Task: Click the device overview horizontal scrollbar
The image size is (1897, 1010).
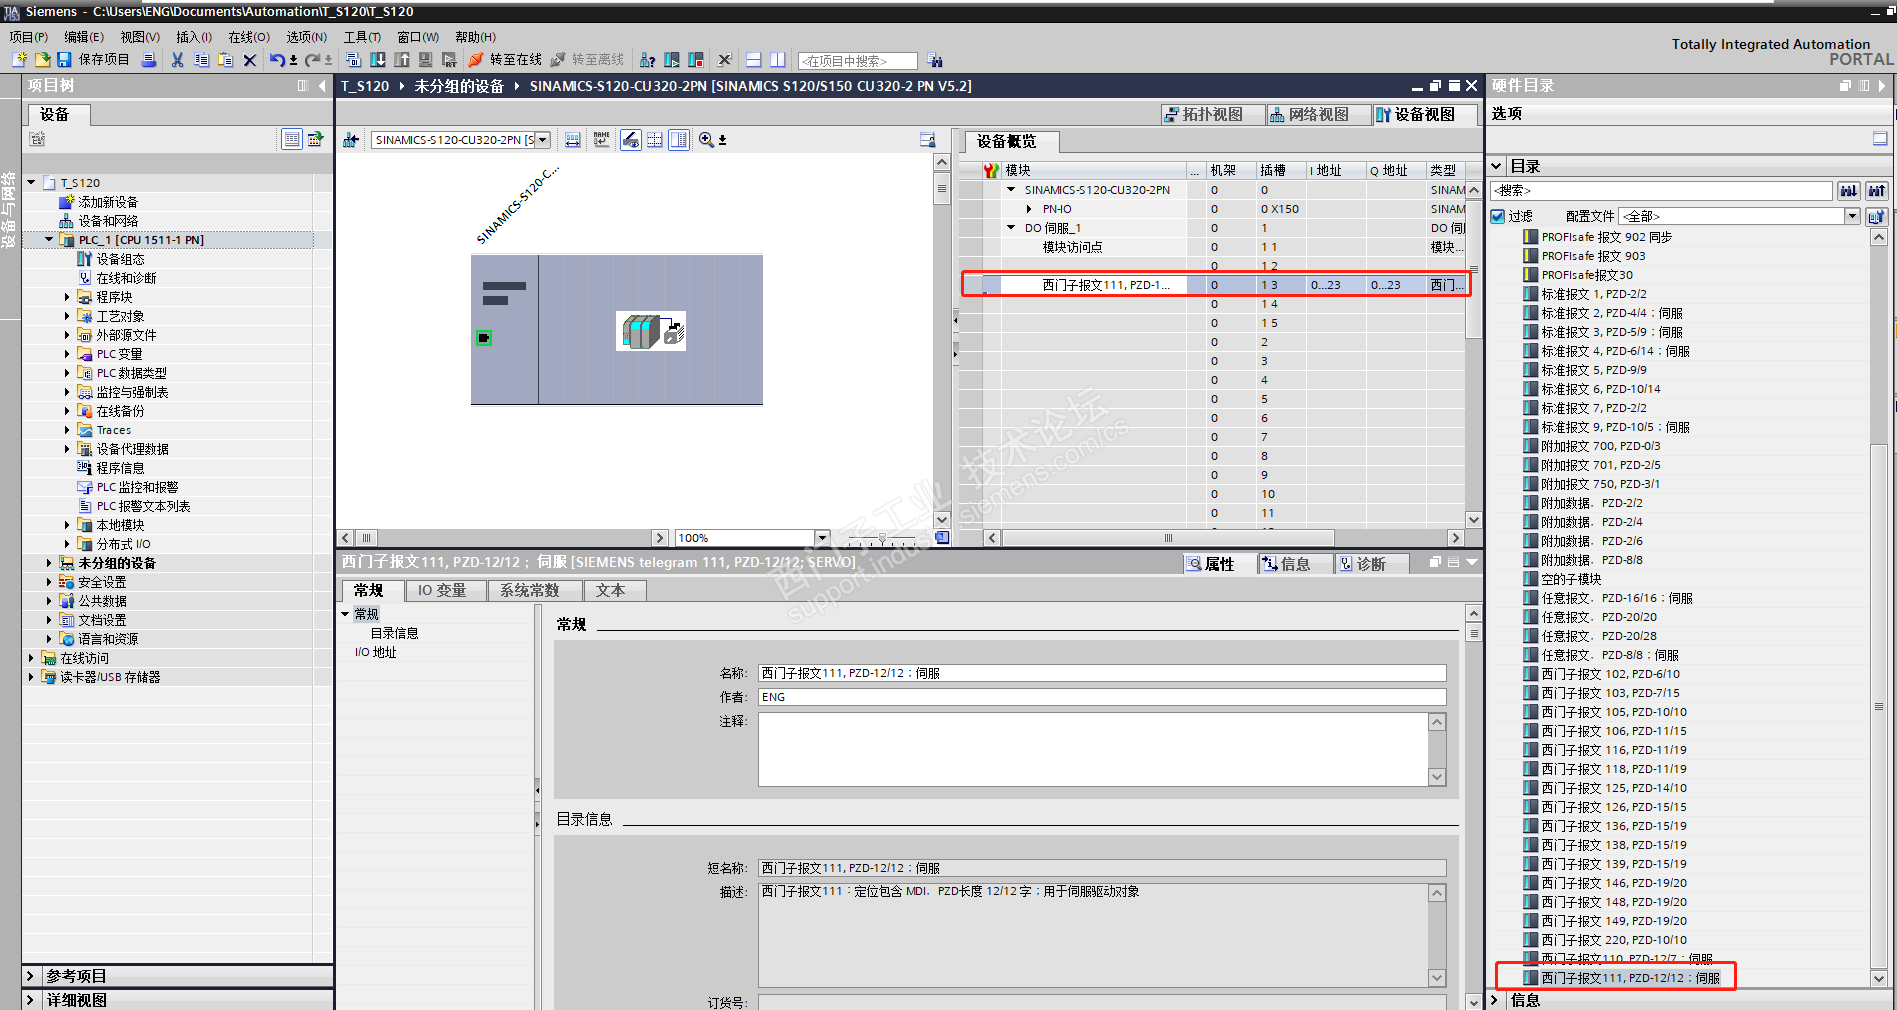Action: click(x=1168, y=538)
